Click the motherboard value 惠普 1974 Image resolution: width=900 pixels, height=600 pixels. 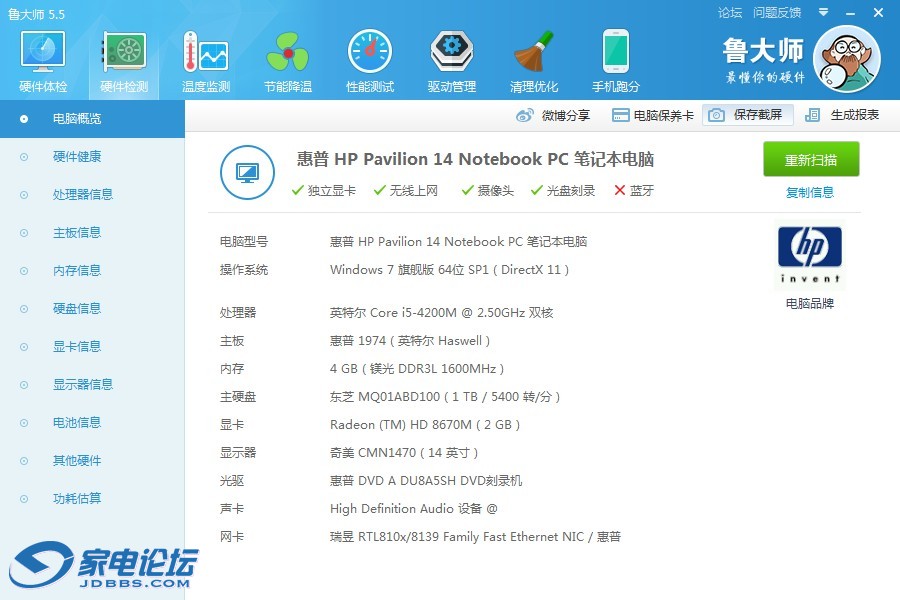[x=410, y=341]
